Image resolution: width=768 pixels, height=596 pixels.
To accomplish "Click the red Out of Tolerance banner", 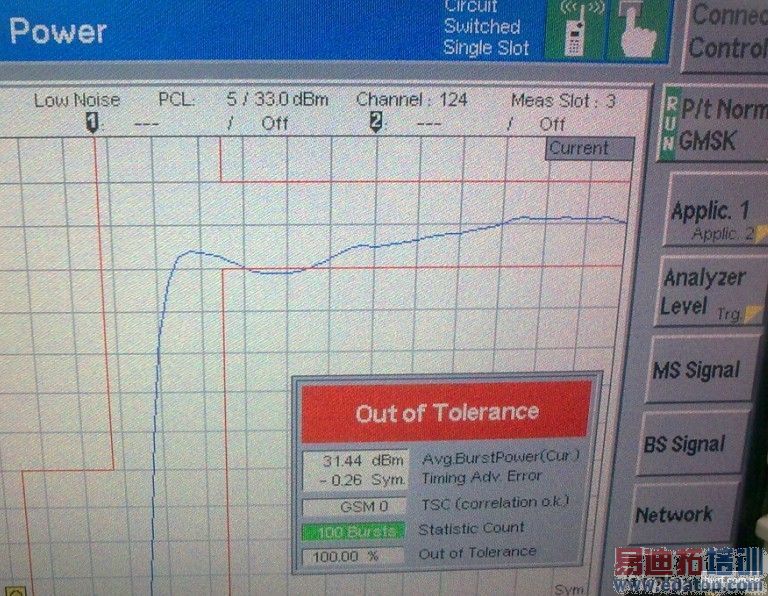I will coord(446,411).
